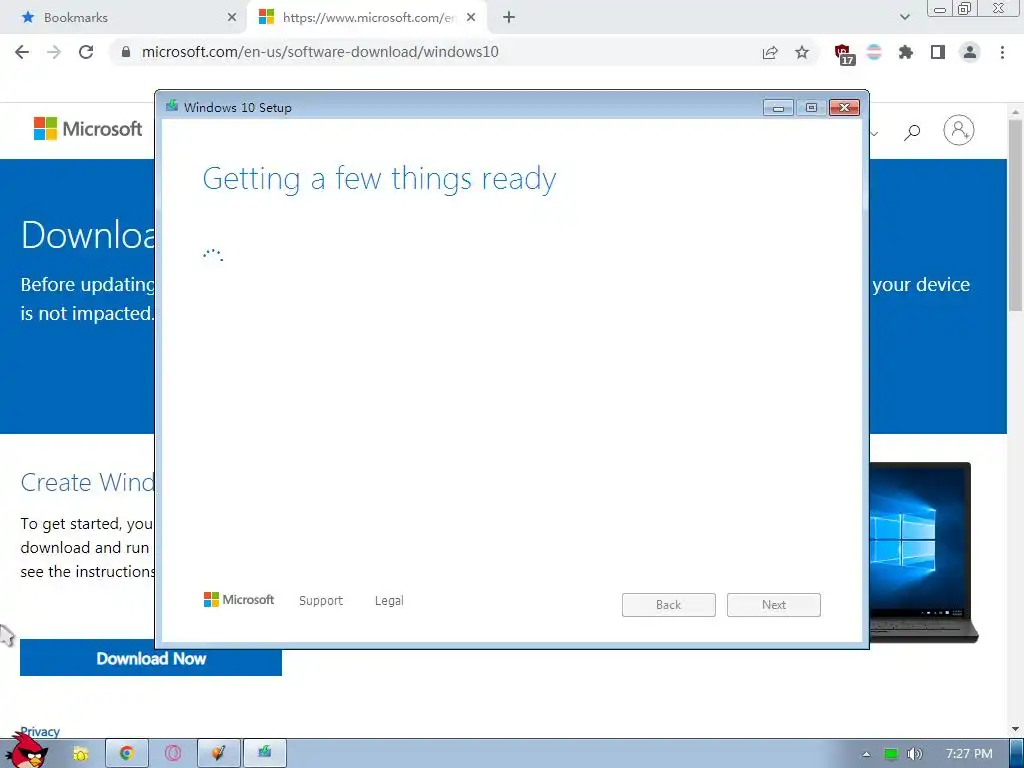This screenshot has width=1024, height=768.
Task: Click the volume speaker tray icon
Action: click(x=915, y=754)
